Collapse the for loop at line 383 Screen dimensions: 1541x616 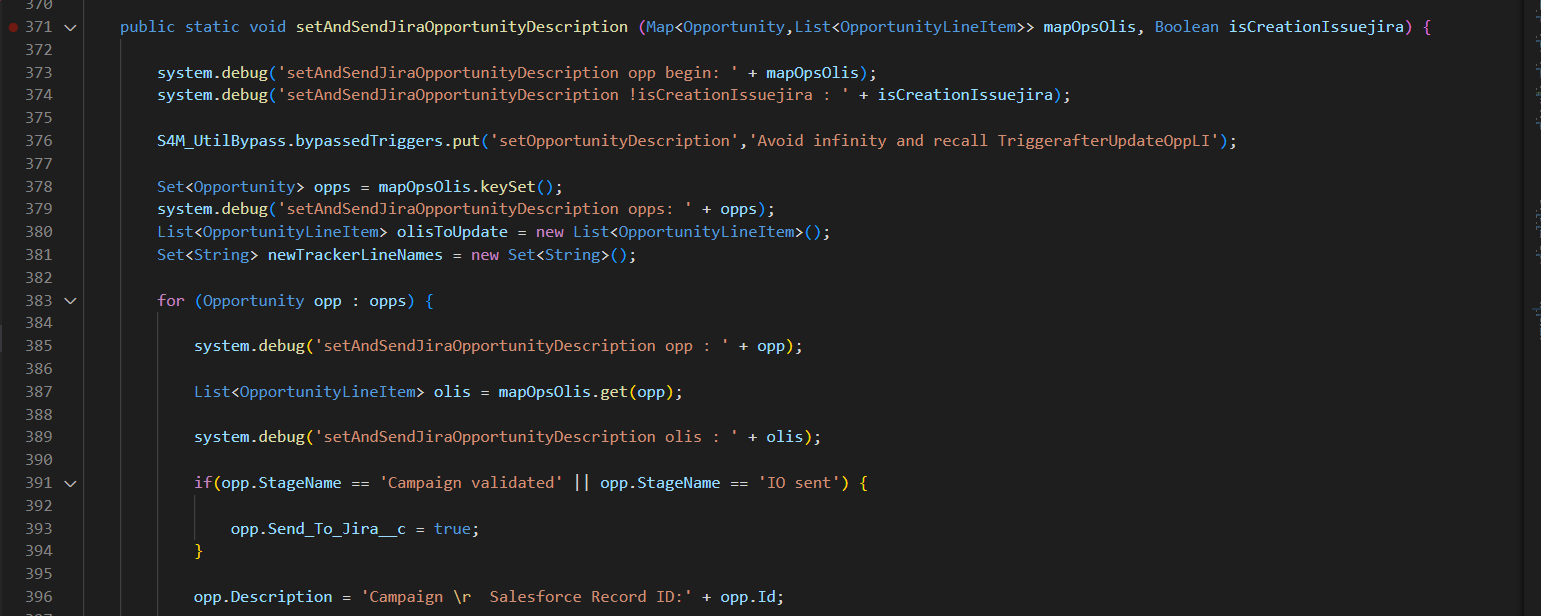pos(70,300)
